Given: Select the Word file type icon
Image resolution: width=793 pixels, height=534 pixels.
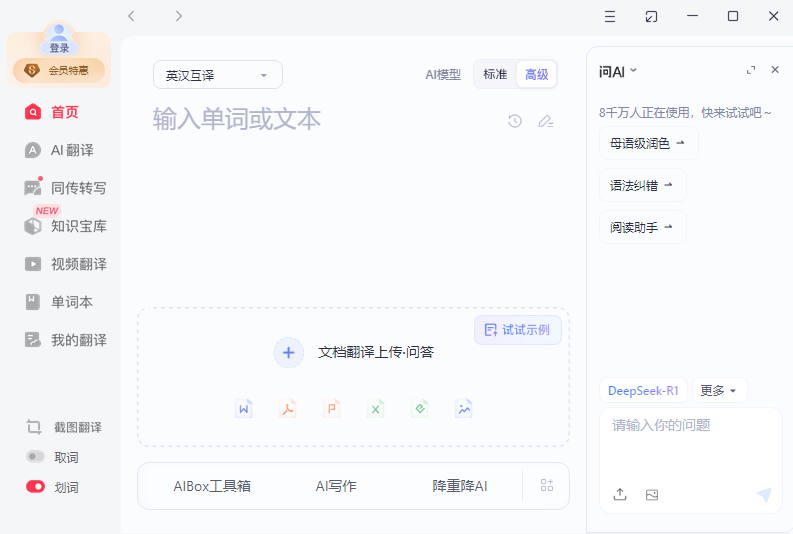Looking at the screenshot, I should tap(244, 409).
